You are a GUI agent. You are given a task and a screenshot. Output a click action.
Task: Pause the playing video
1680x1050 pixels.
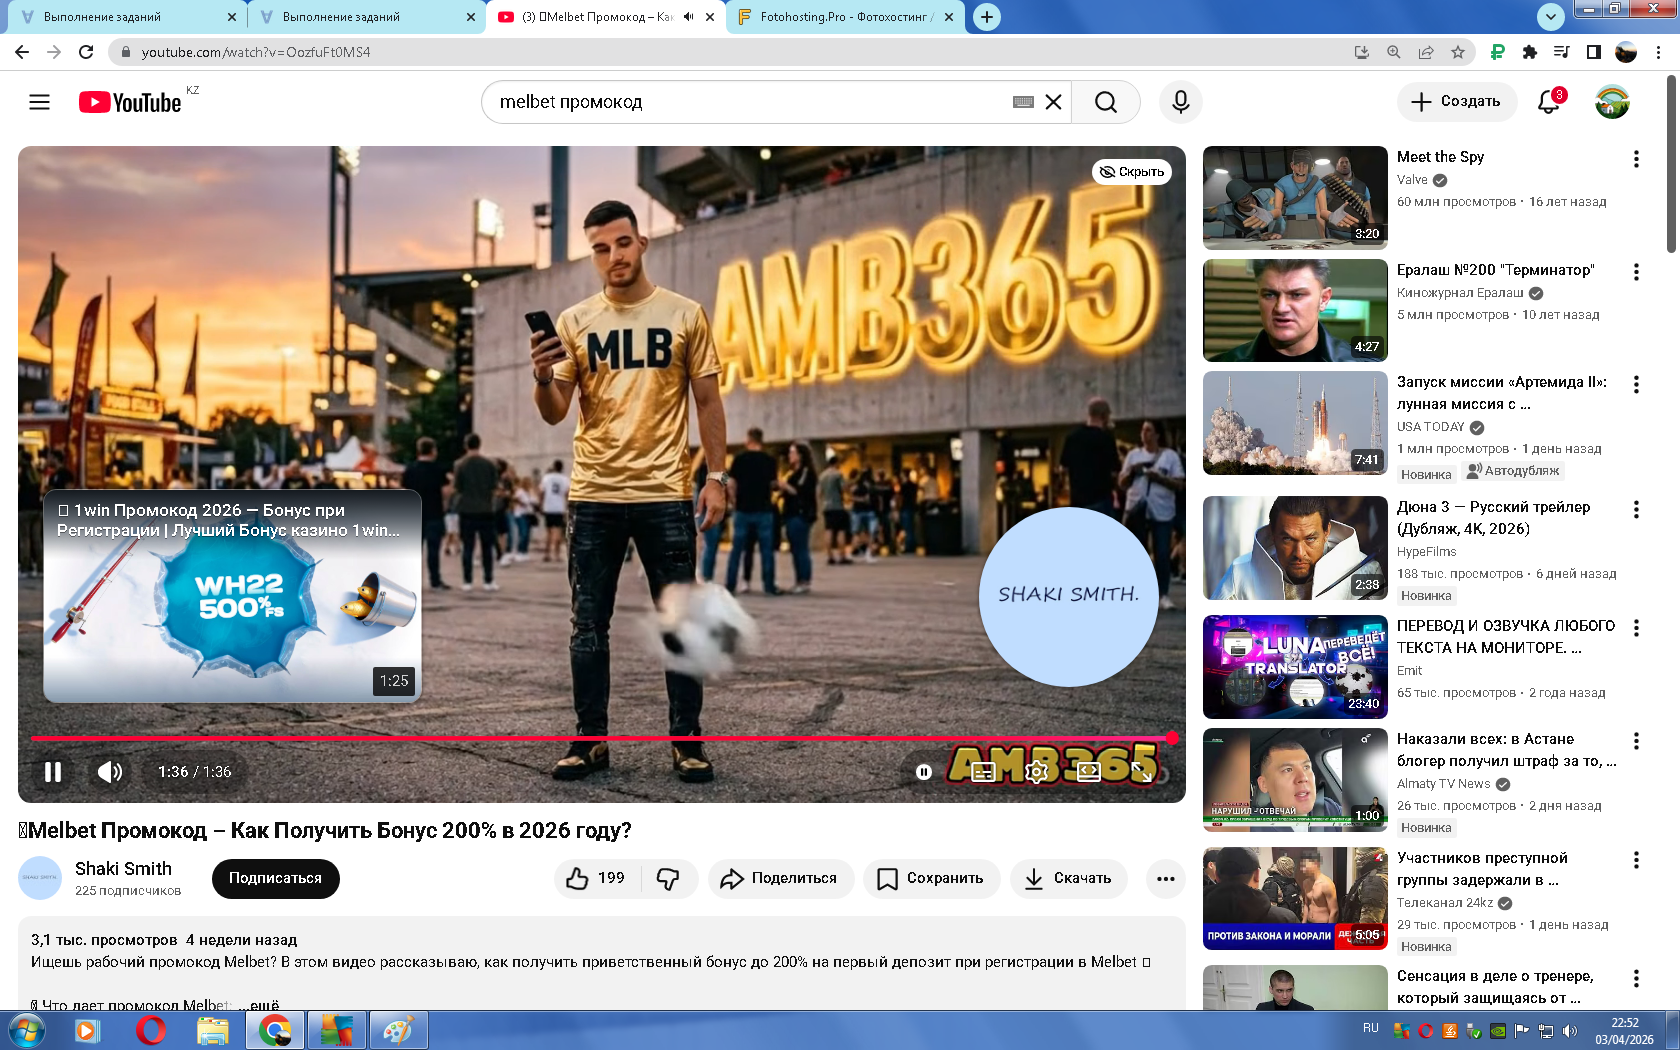53,771
